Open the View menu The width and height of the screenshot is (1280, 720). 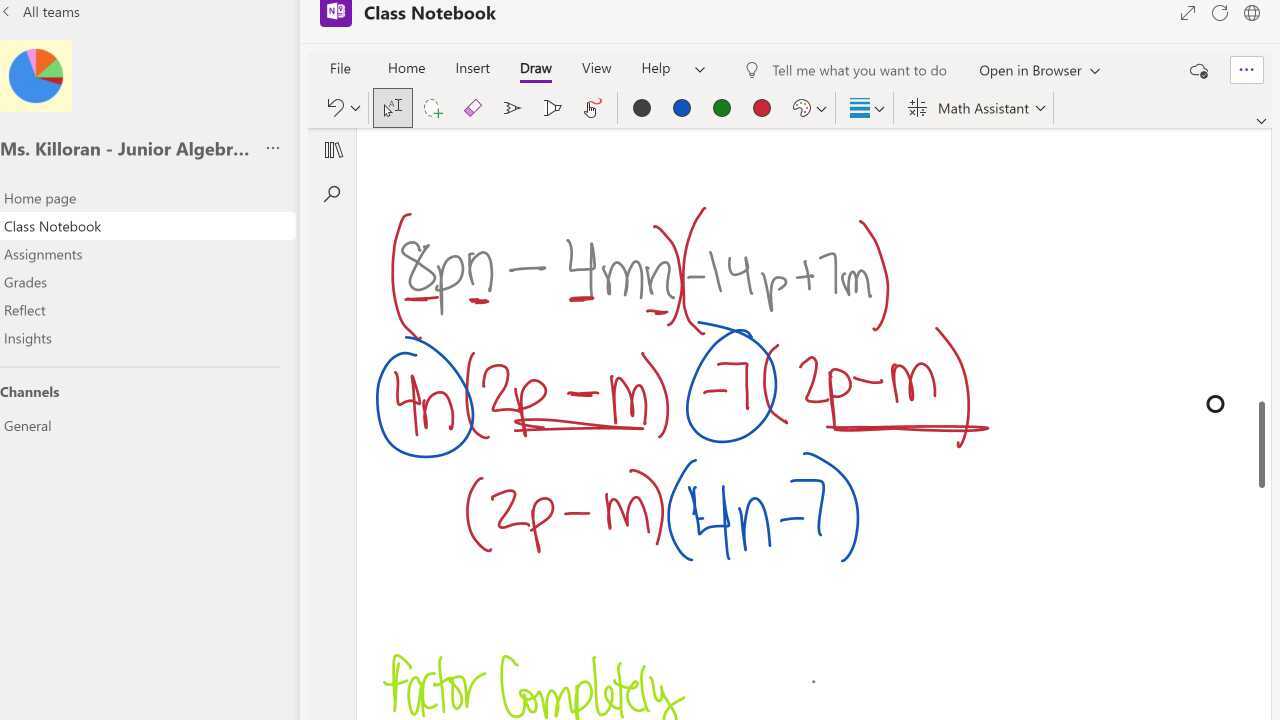[596, 68]
